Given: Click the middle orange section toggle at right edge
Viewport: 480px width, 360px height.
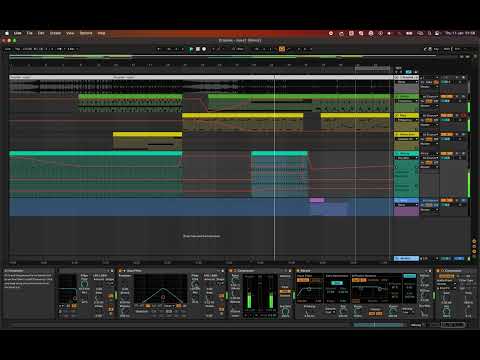Looking at the screenshot, I should [x=474, y=246].
